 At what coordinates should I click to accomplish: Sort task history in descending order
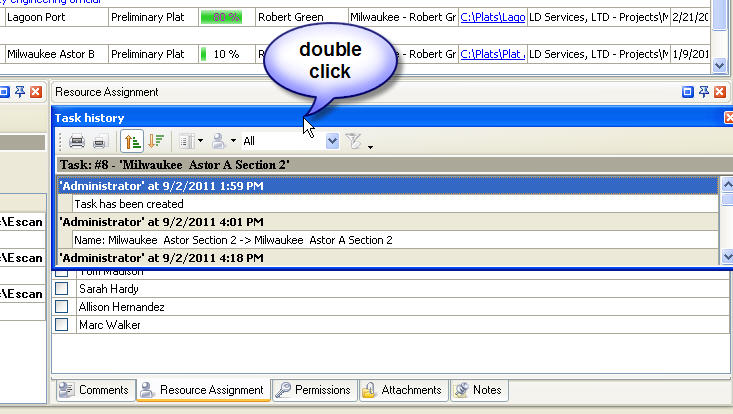pos(155,141)
